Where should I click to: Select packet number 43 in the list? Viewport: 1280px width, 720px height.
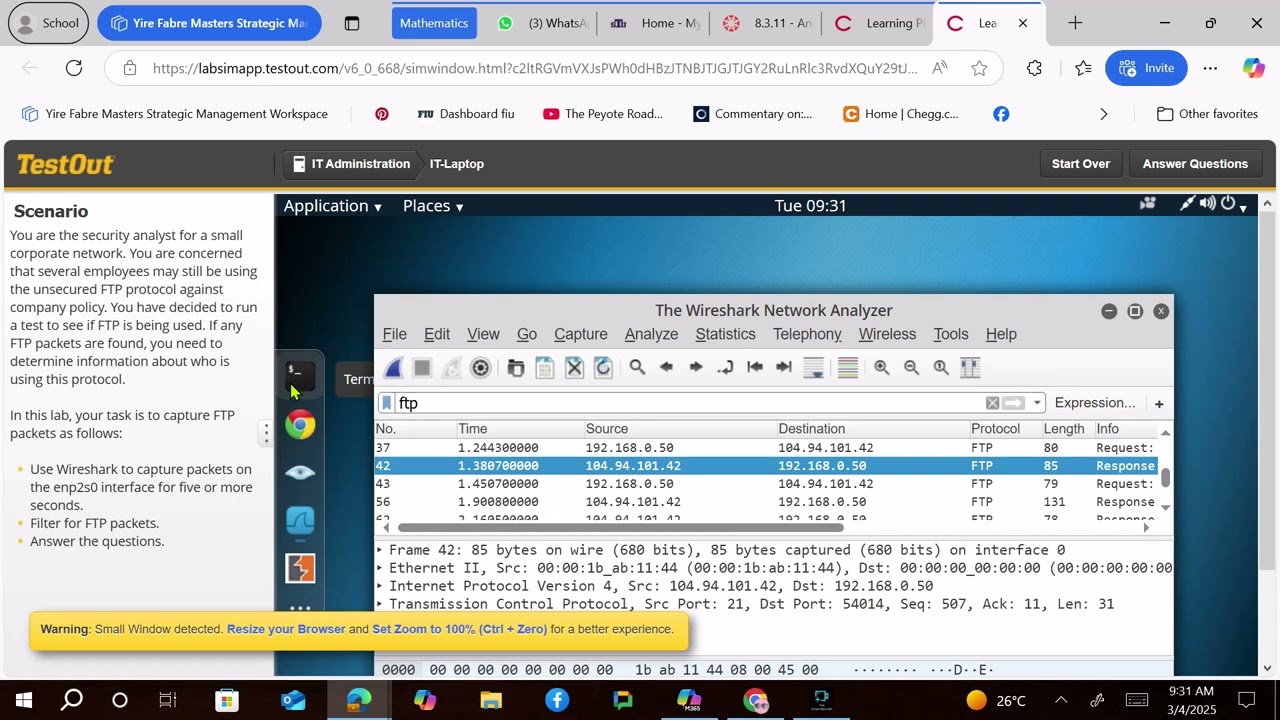(766, 484)
